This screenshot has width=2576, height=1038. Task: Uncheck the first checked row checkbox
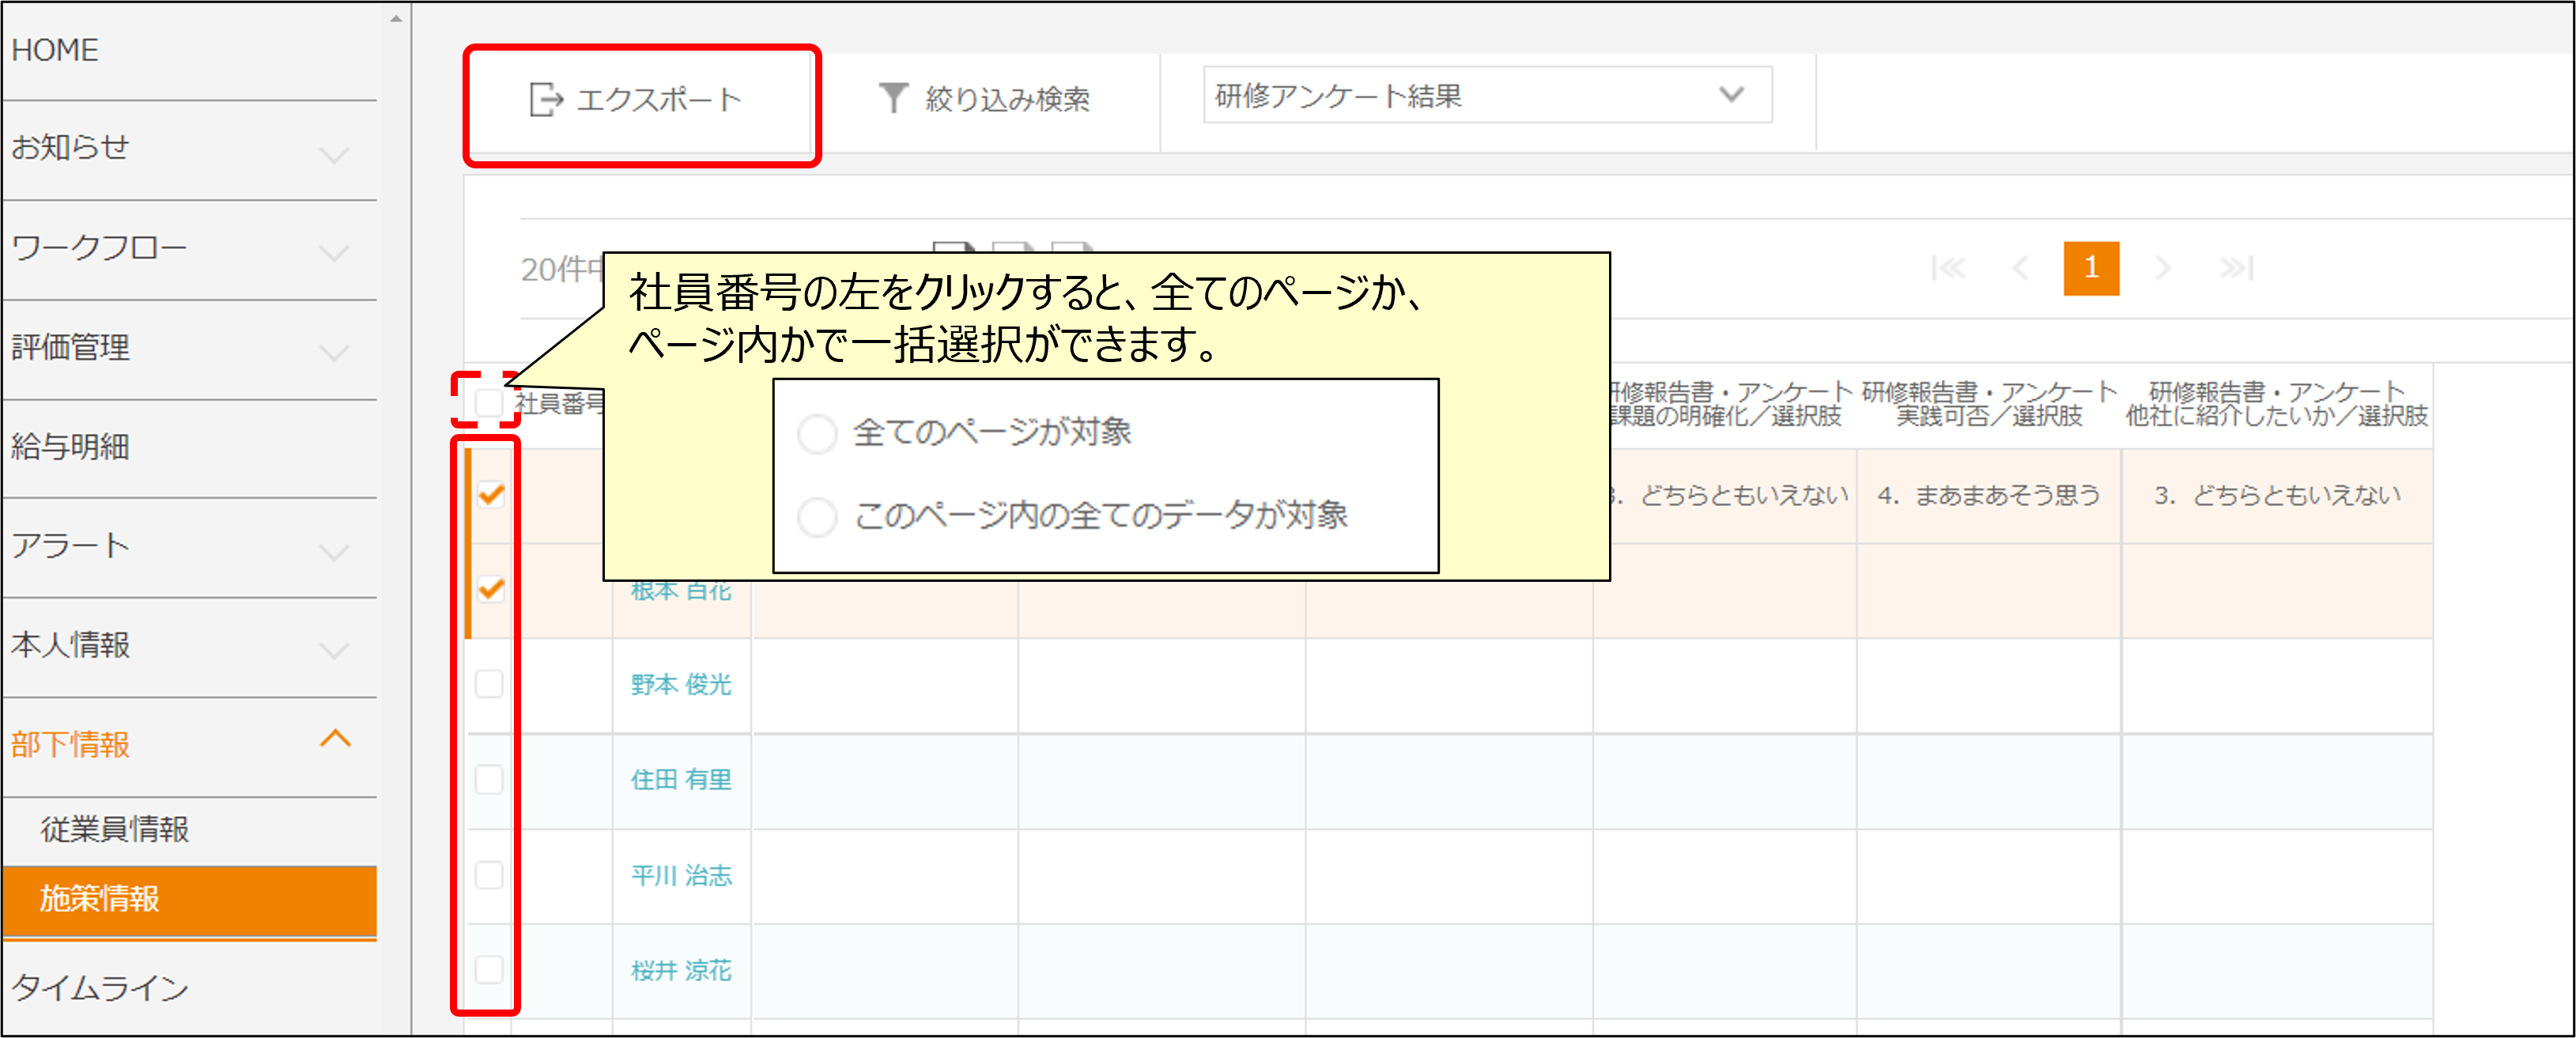(490, 495)
